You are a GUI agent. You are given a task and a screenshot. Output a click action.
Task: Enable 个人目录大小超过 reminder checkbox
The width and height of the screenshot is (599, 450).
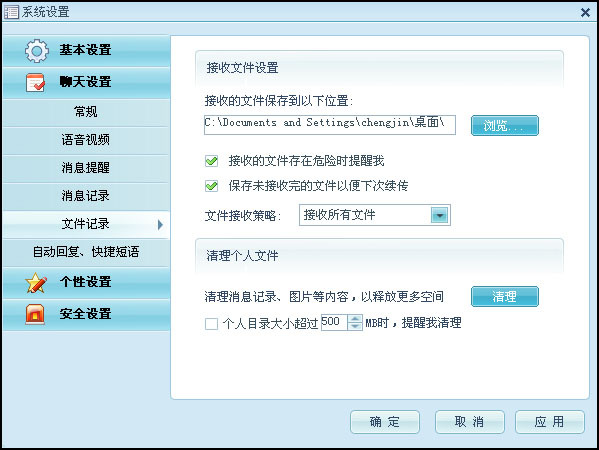pos(211,324)
